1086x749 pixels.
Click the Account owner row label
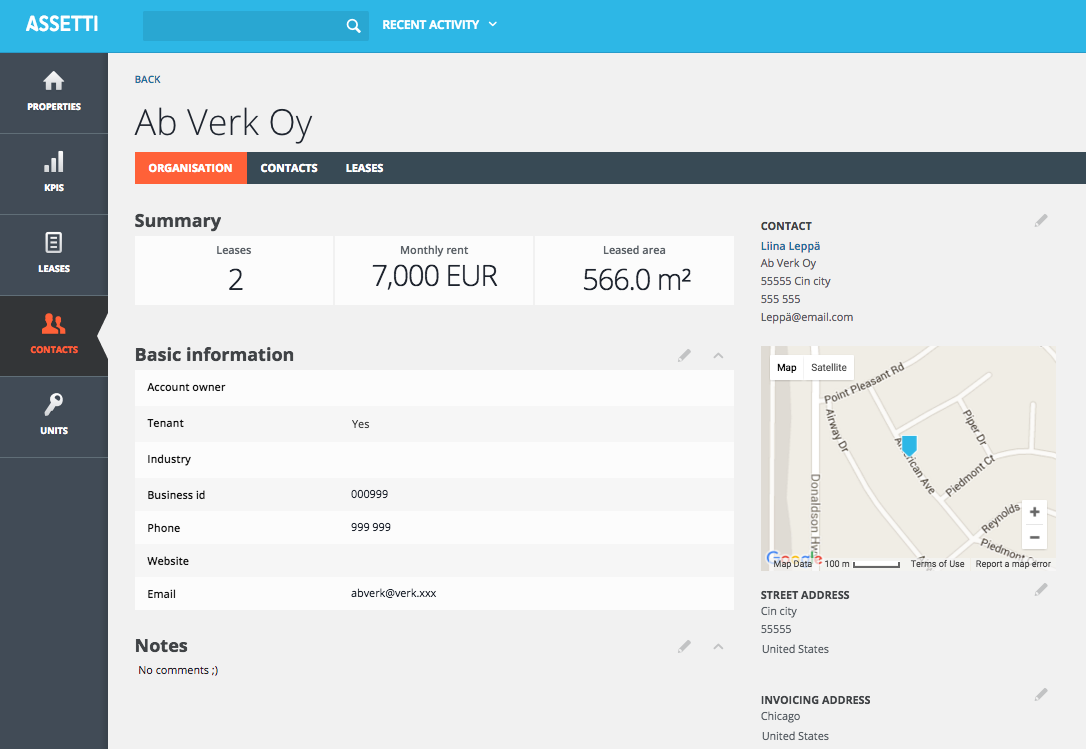pyautogui.click(x=186, y=387)
